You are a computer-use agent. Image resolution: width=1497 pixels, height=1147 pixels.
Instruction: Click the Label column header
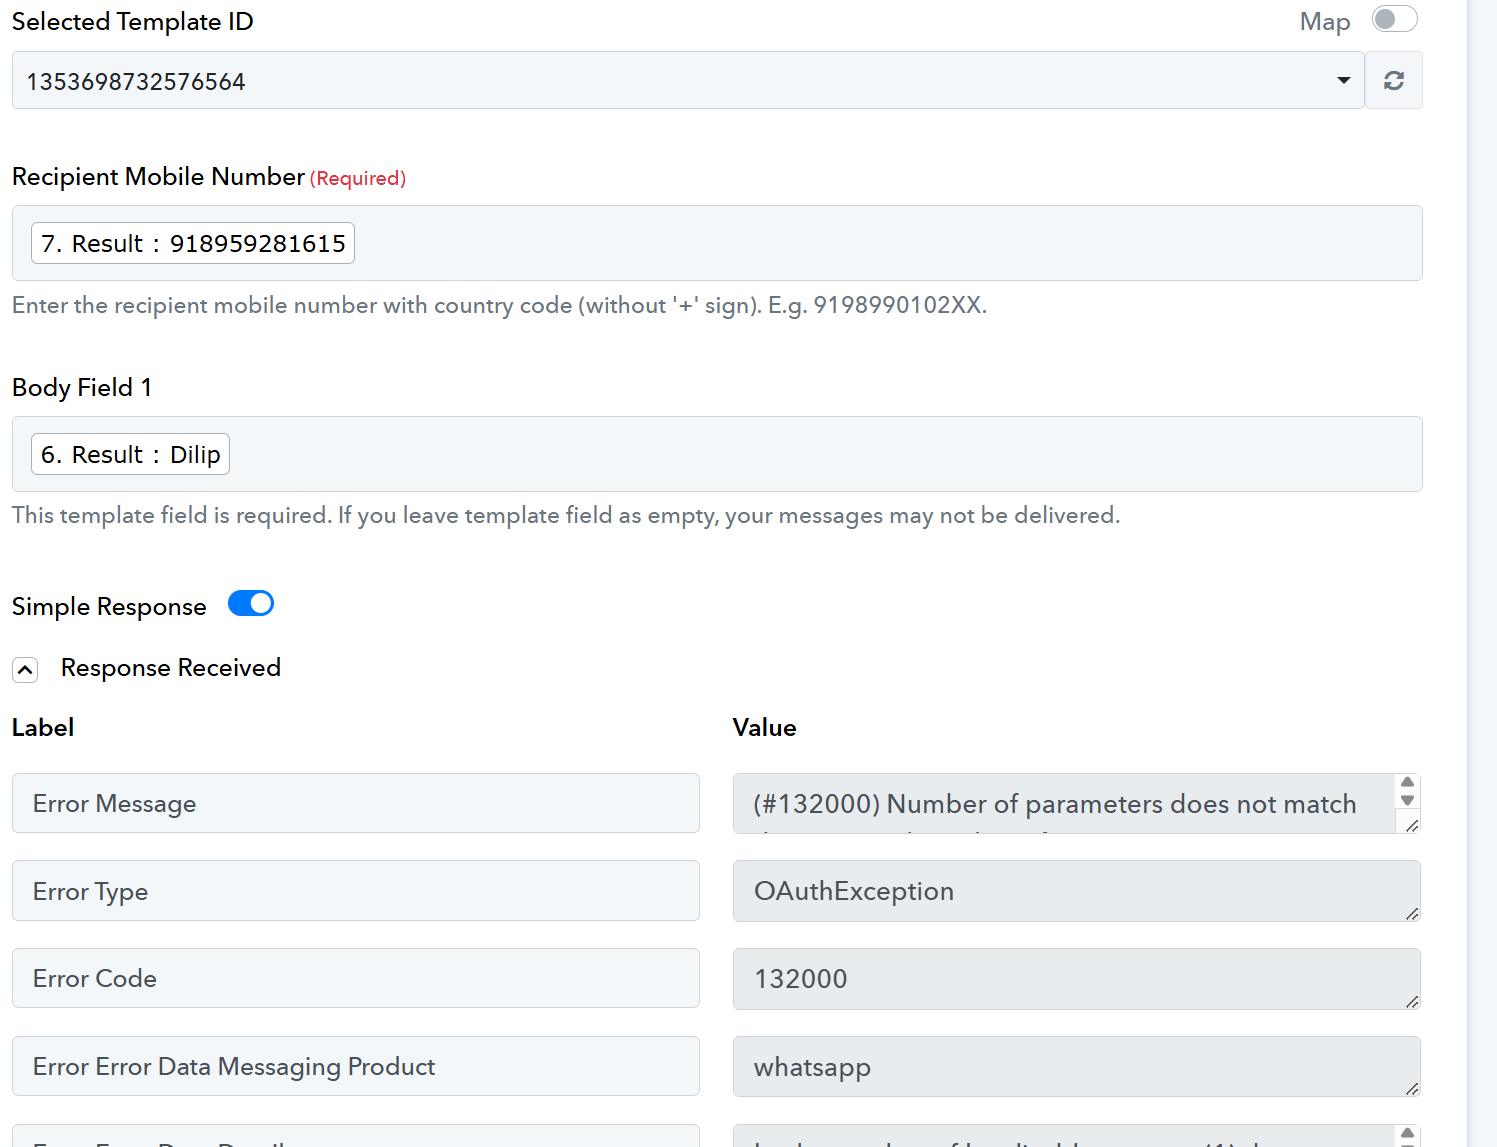click(x=43, y=728)
